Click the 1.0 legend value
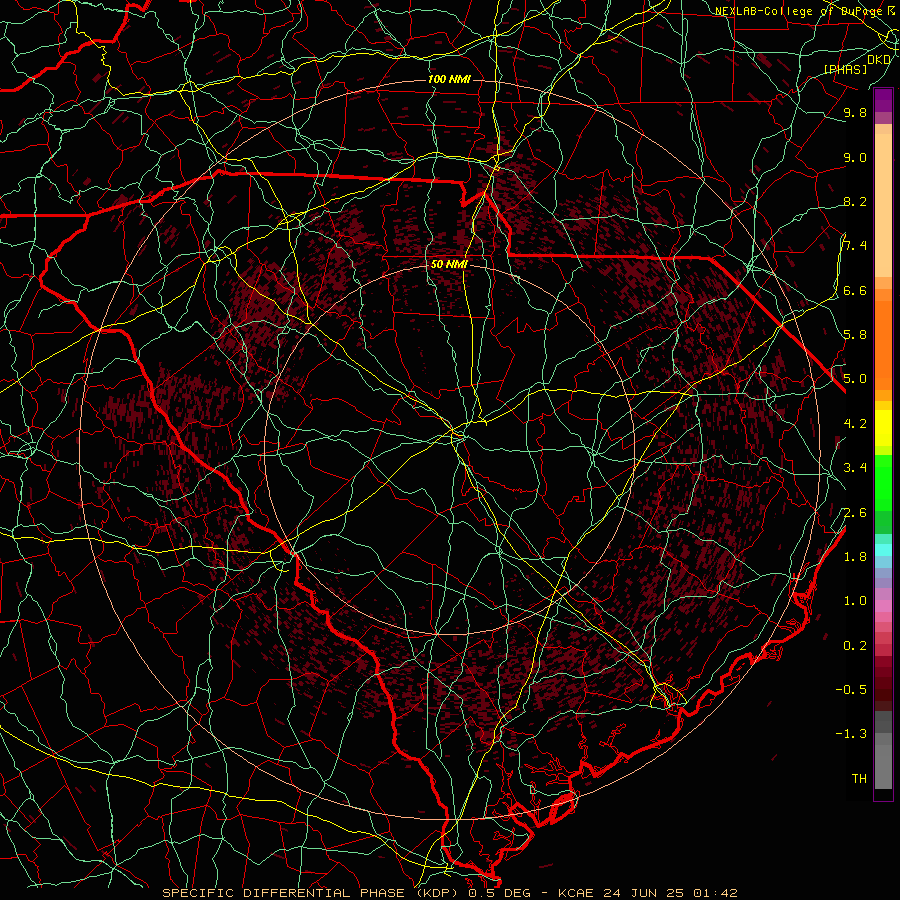Viewport: 900px width, 900px height. (x=855, y=600)
